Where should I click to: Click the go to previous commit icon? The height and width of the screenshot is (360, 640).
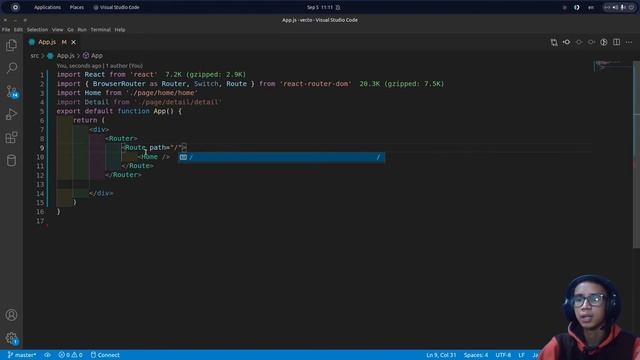(x=567, y=42)
